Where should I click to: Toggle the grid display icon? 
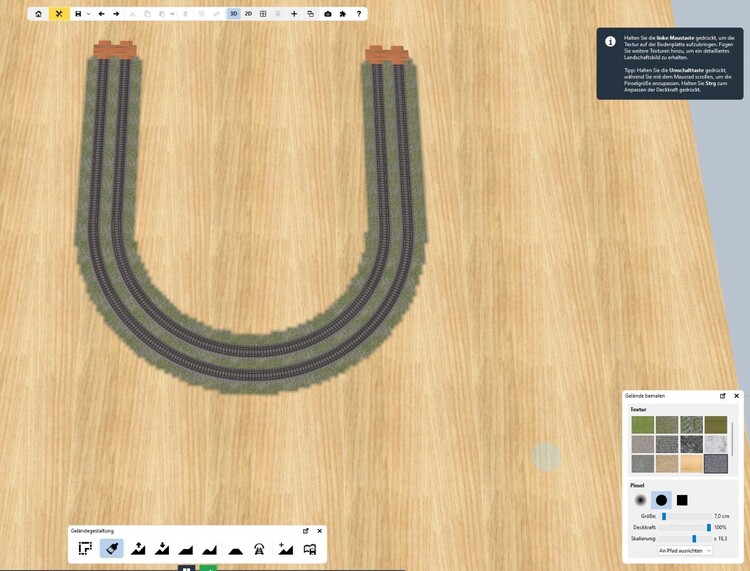click(x=263, y=14)
